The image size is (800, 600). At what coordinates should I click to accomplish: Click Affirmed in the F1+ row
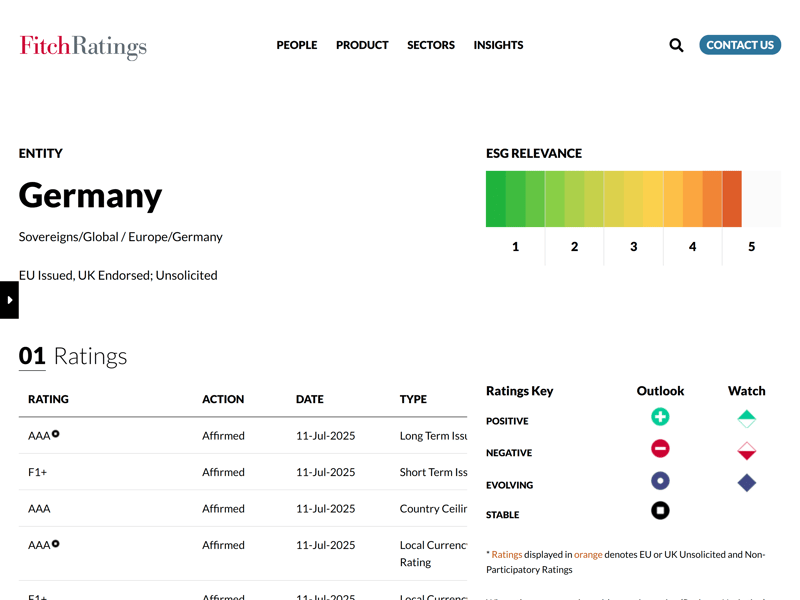223,472
